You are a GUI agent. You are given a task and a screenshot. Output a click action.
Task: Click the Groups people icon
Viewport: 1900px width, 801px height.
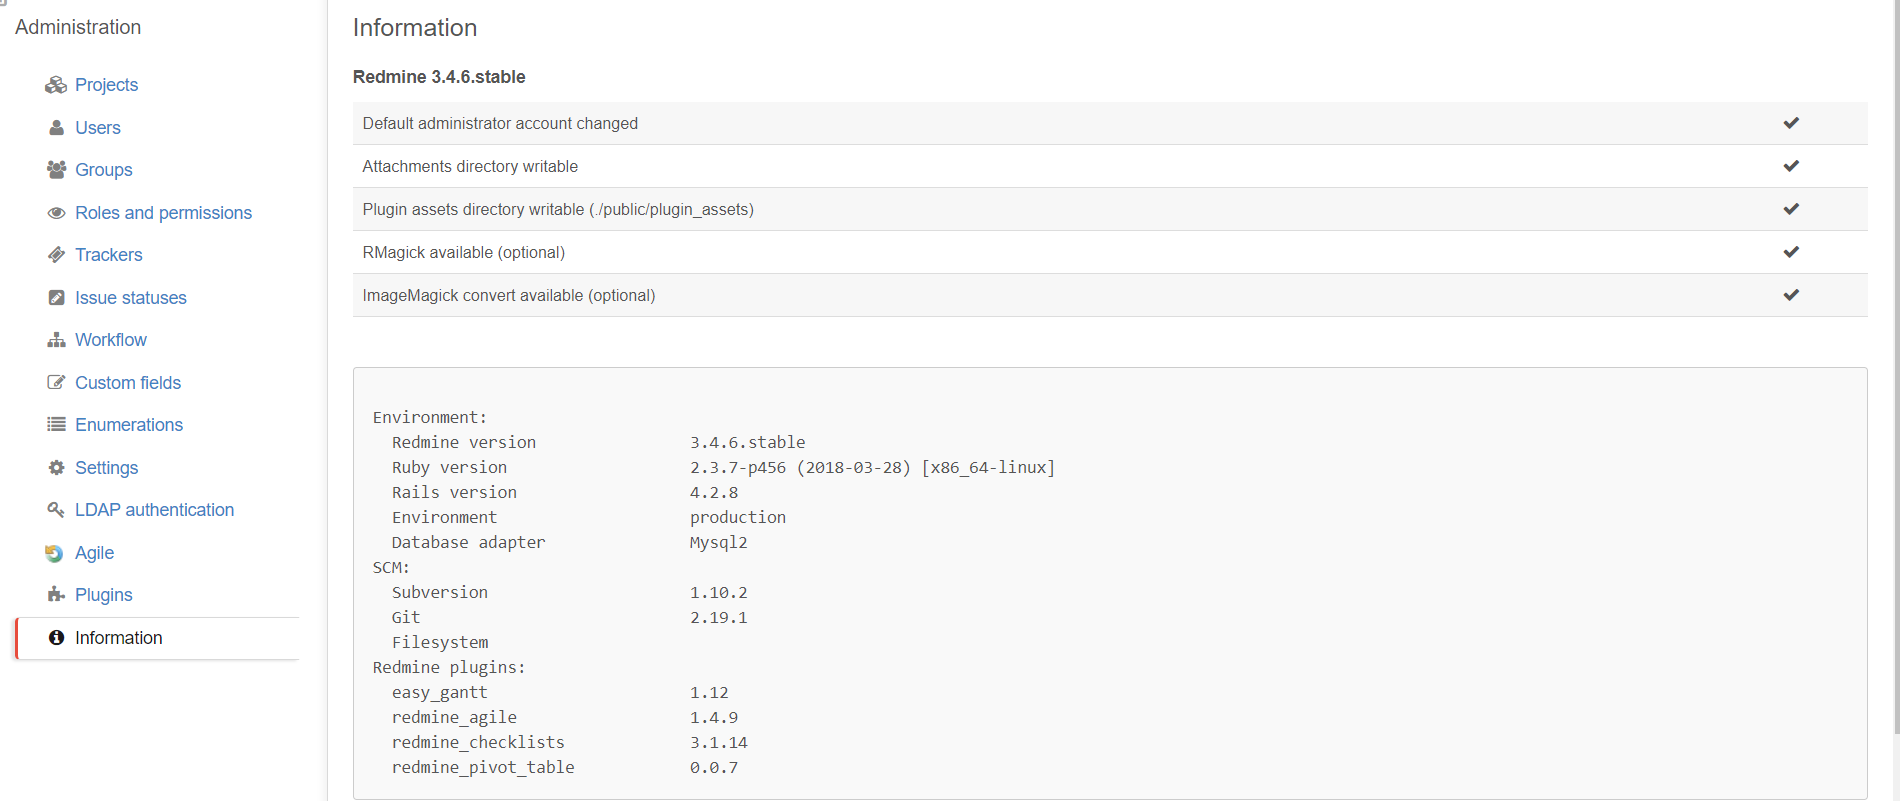coord(56,170)
